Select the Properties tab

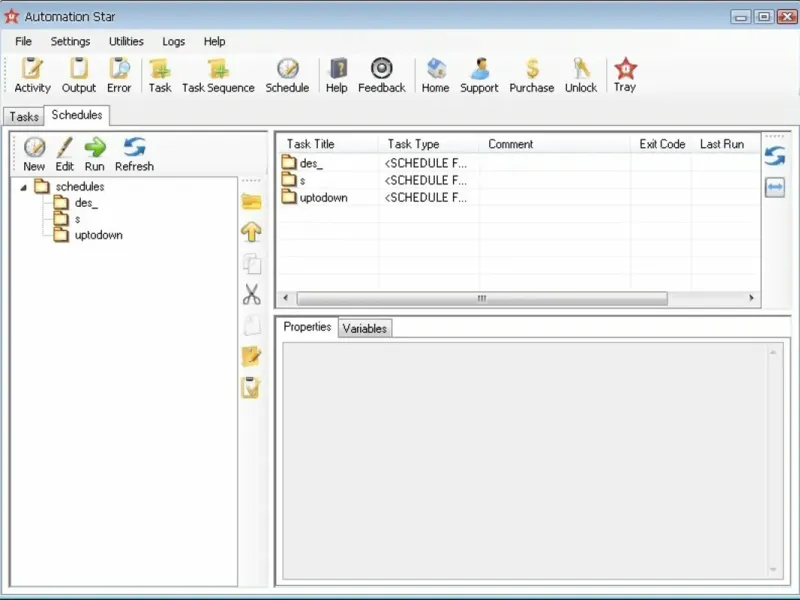[x=307, y=327]
